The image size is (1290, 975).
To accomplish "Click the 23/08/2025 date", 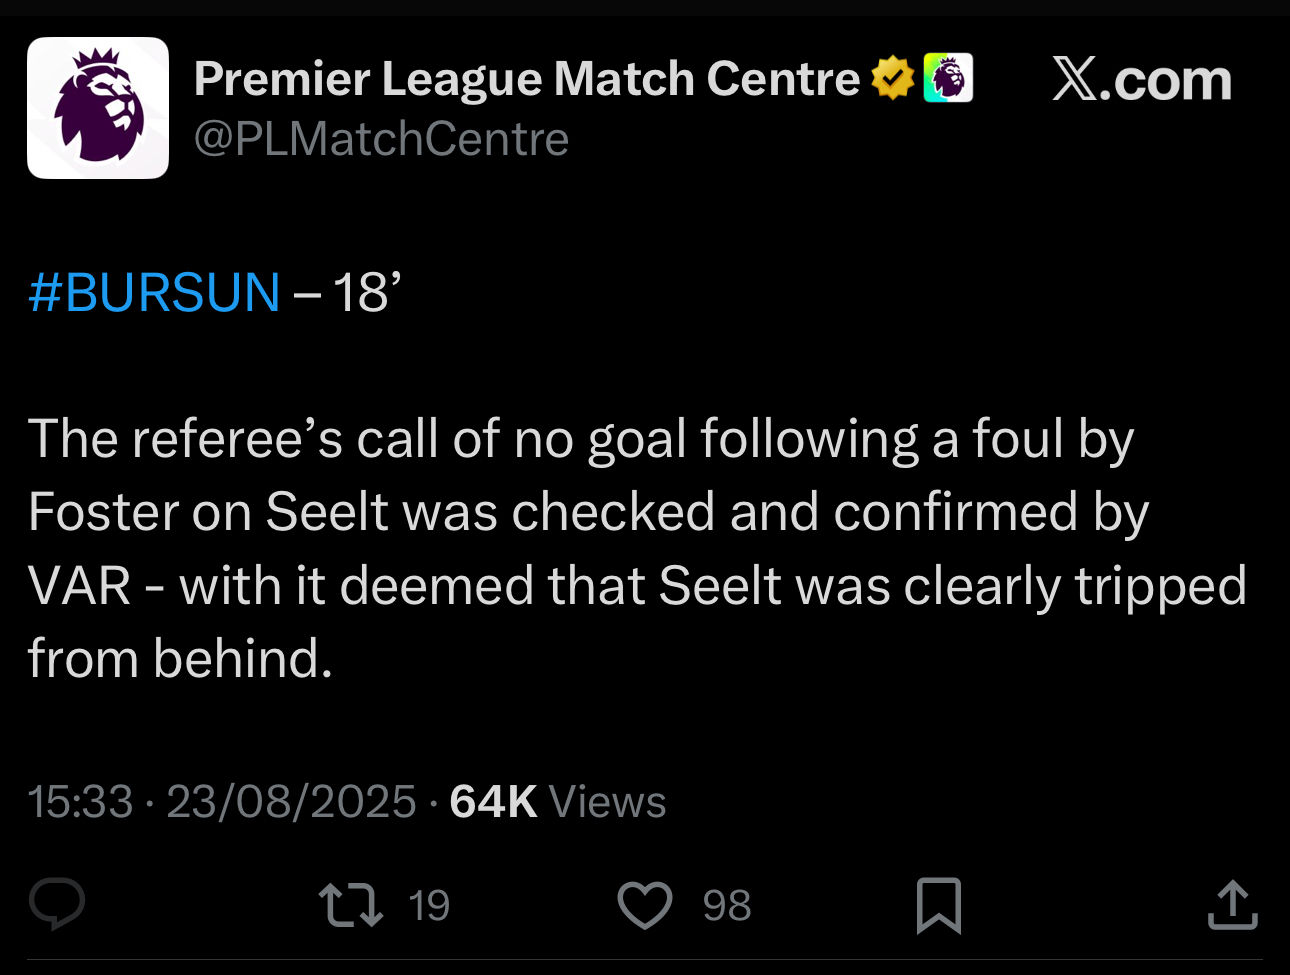I will coord(291,802).
